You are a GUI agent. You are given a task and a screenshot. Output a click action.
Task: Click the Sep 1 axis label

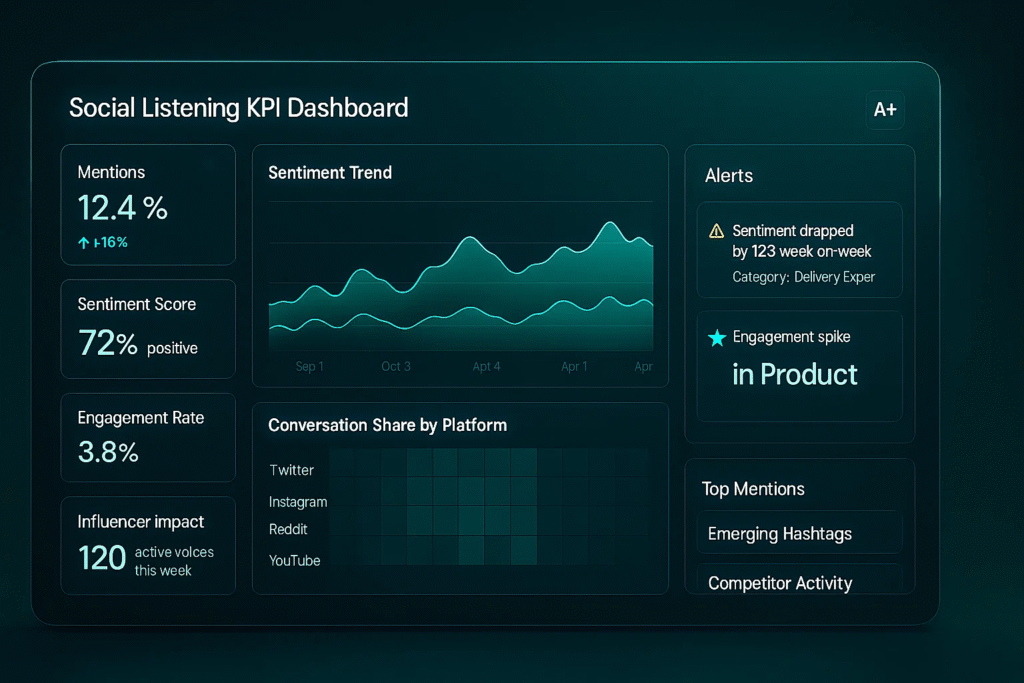point(310,366)
